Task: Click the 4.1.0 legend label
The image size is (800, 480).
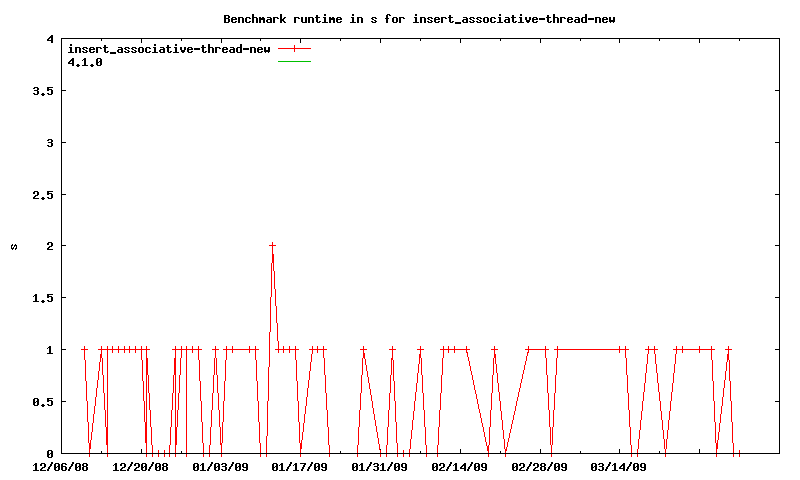Action: [85, 62]
